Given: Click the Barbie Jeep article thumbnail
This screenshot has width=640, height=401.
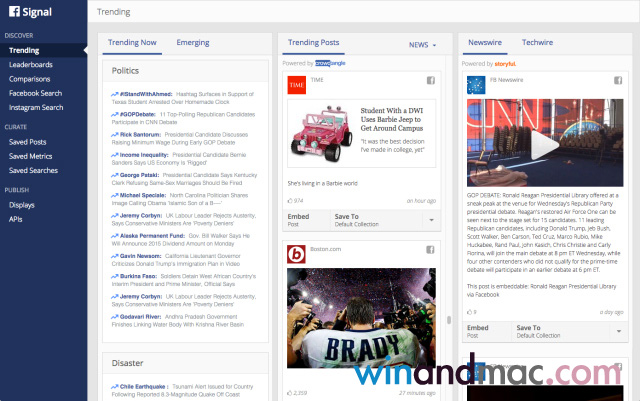Looking at the screenshot, I should pyautogui.click(x=322, y=135).
